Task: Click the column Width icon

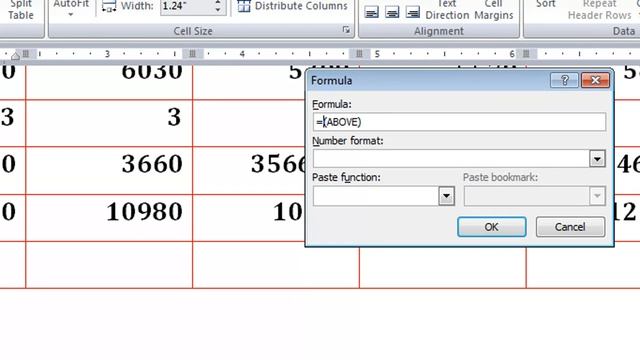Action: tap(109, 7)
